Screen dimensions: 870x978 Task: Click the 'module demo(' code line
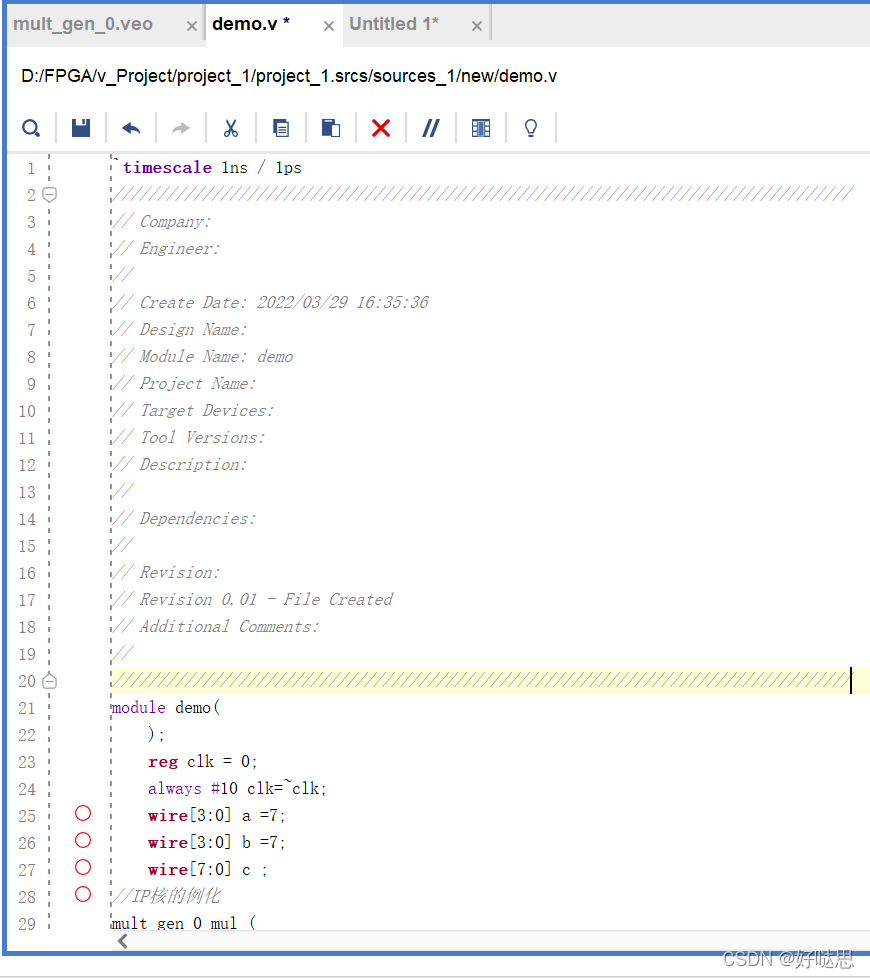click(x=166, y=708)
